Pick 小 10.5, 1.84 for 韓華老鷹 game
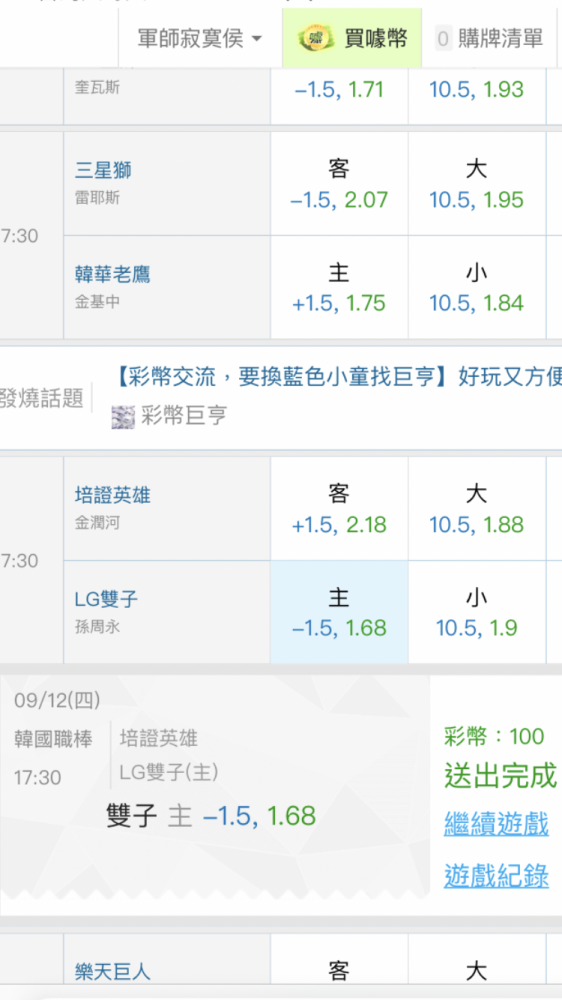The width and height of the screenshot is (562, 1000). point(477,288)
